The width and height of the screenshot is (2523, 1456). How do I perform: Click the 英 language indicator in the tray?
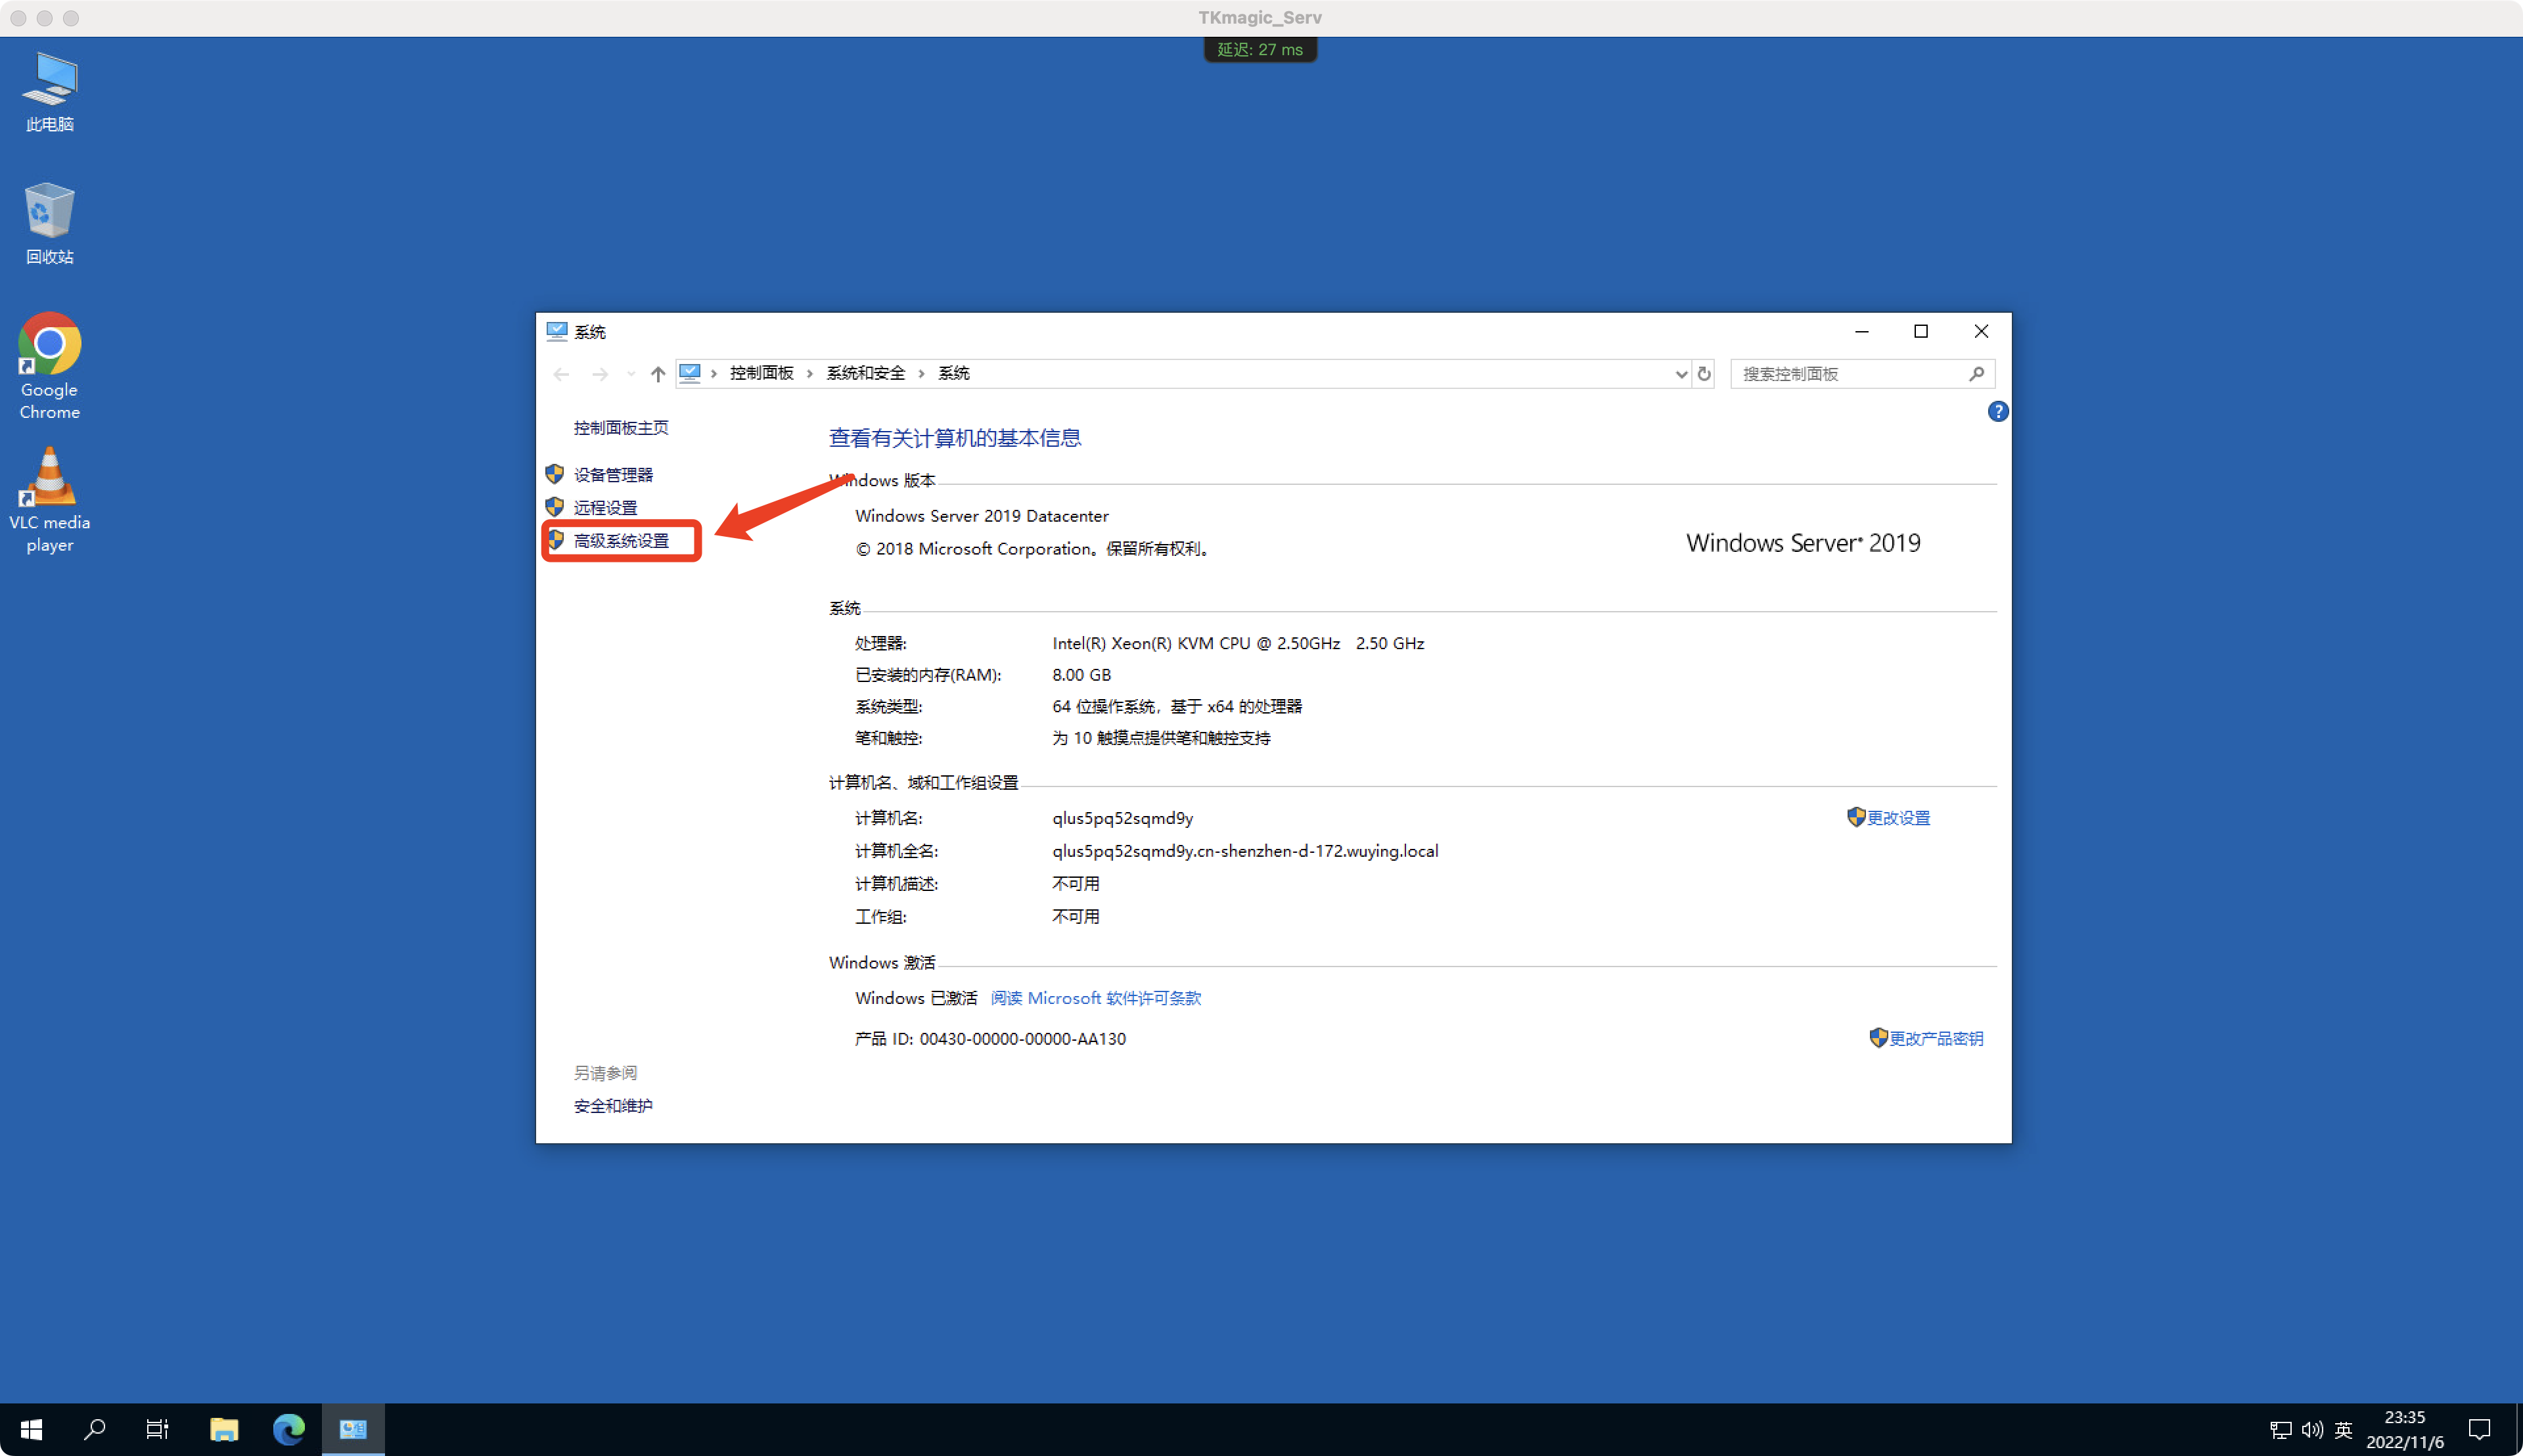(x=2345, y=1429)
